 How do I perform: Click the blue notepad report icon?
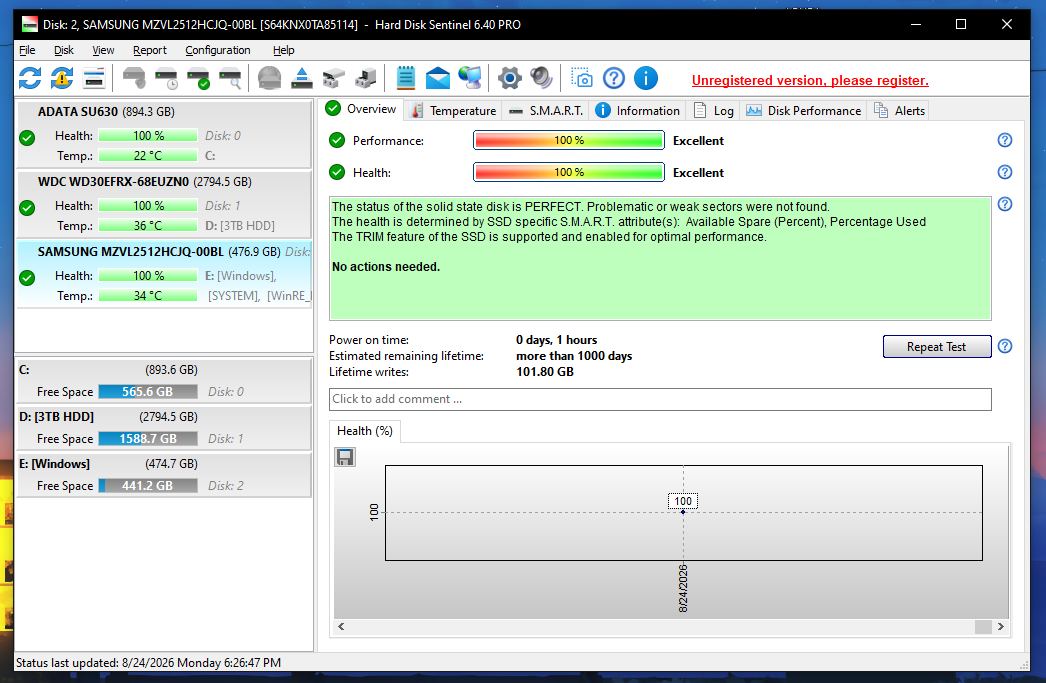coord(406,79)
